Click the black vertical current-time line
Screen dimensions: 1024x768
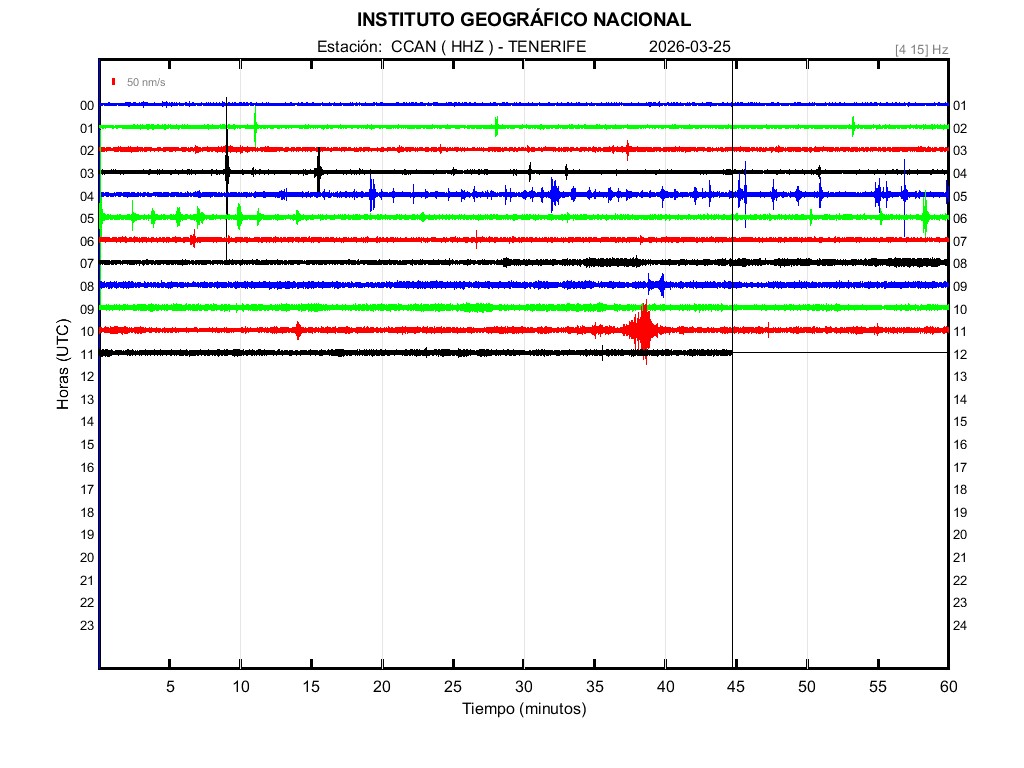(x=733, y=500)
